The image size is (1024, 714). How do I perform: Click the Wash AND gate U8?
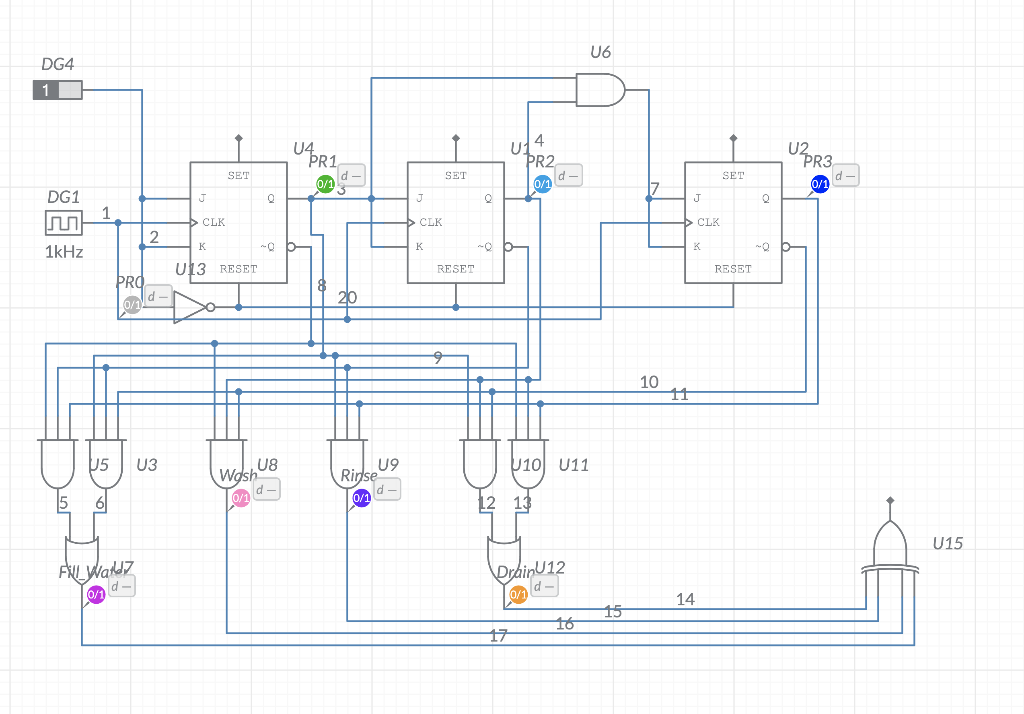tap(228, 460)
